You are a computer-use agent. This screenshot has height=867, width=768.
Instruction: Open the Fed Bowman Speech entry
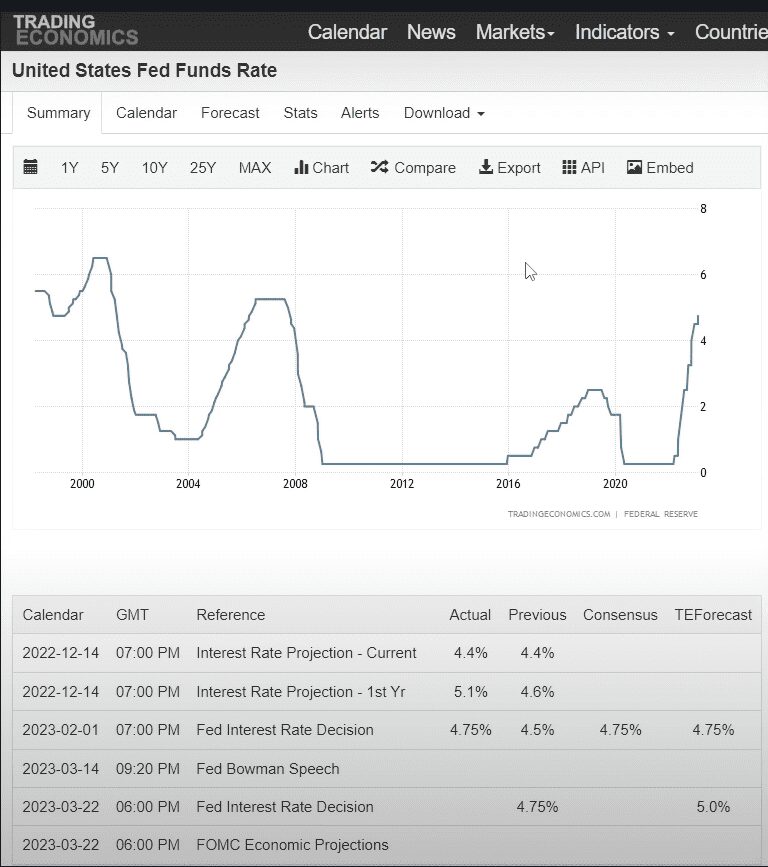click(267, 769)
